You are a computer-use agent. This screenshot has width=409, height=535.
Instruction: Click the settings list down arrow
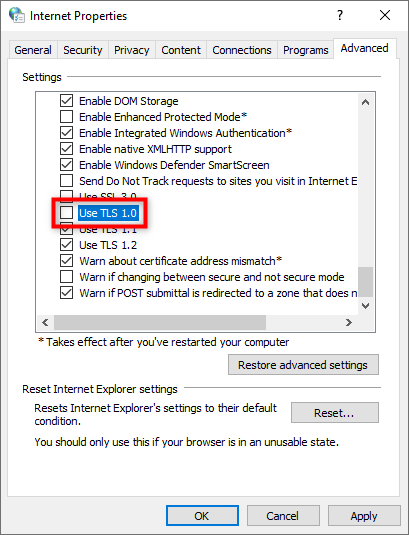point(365,306)
